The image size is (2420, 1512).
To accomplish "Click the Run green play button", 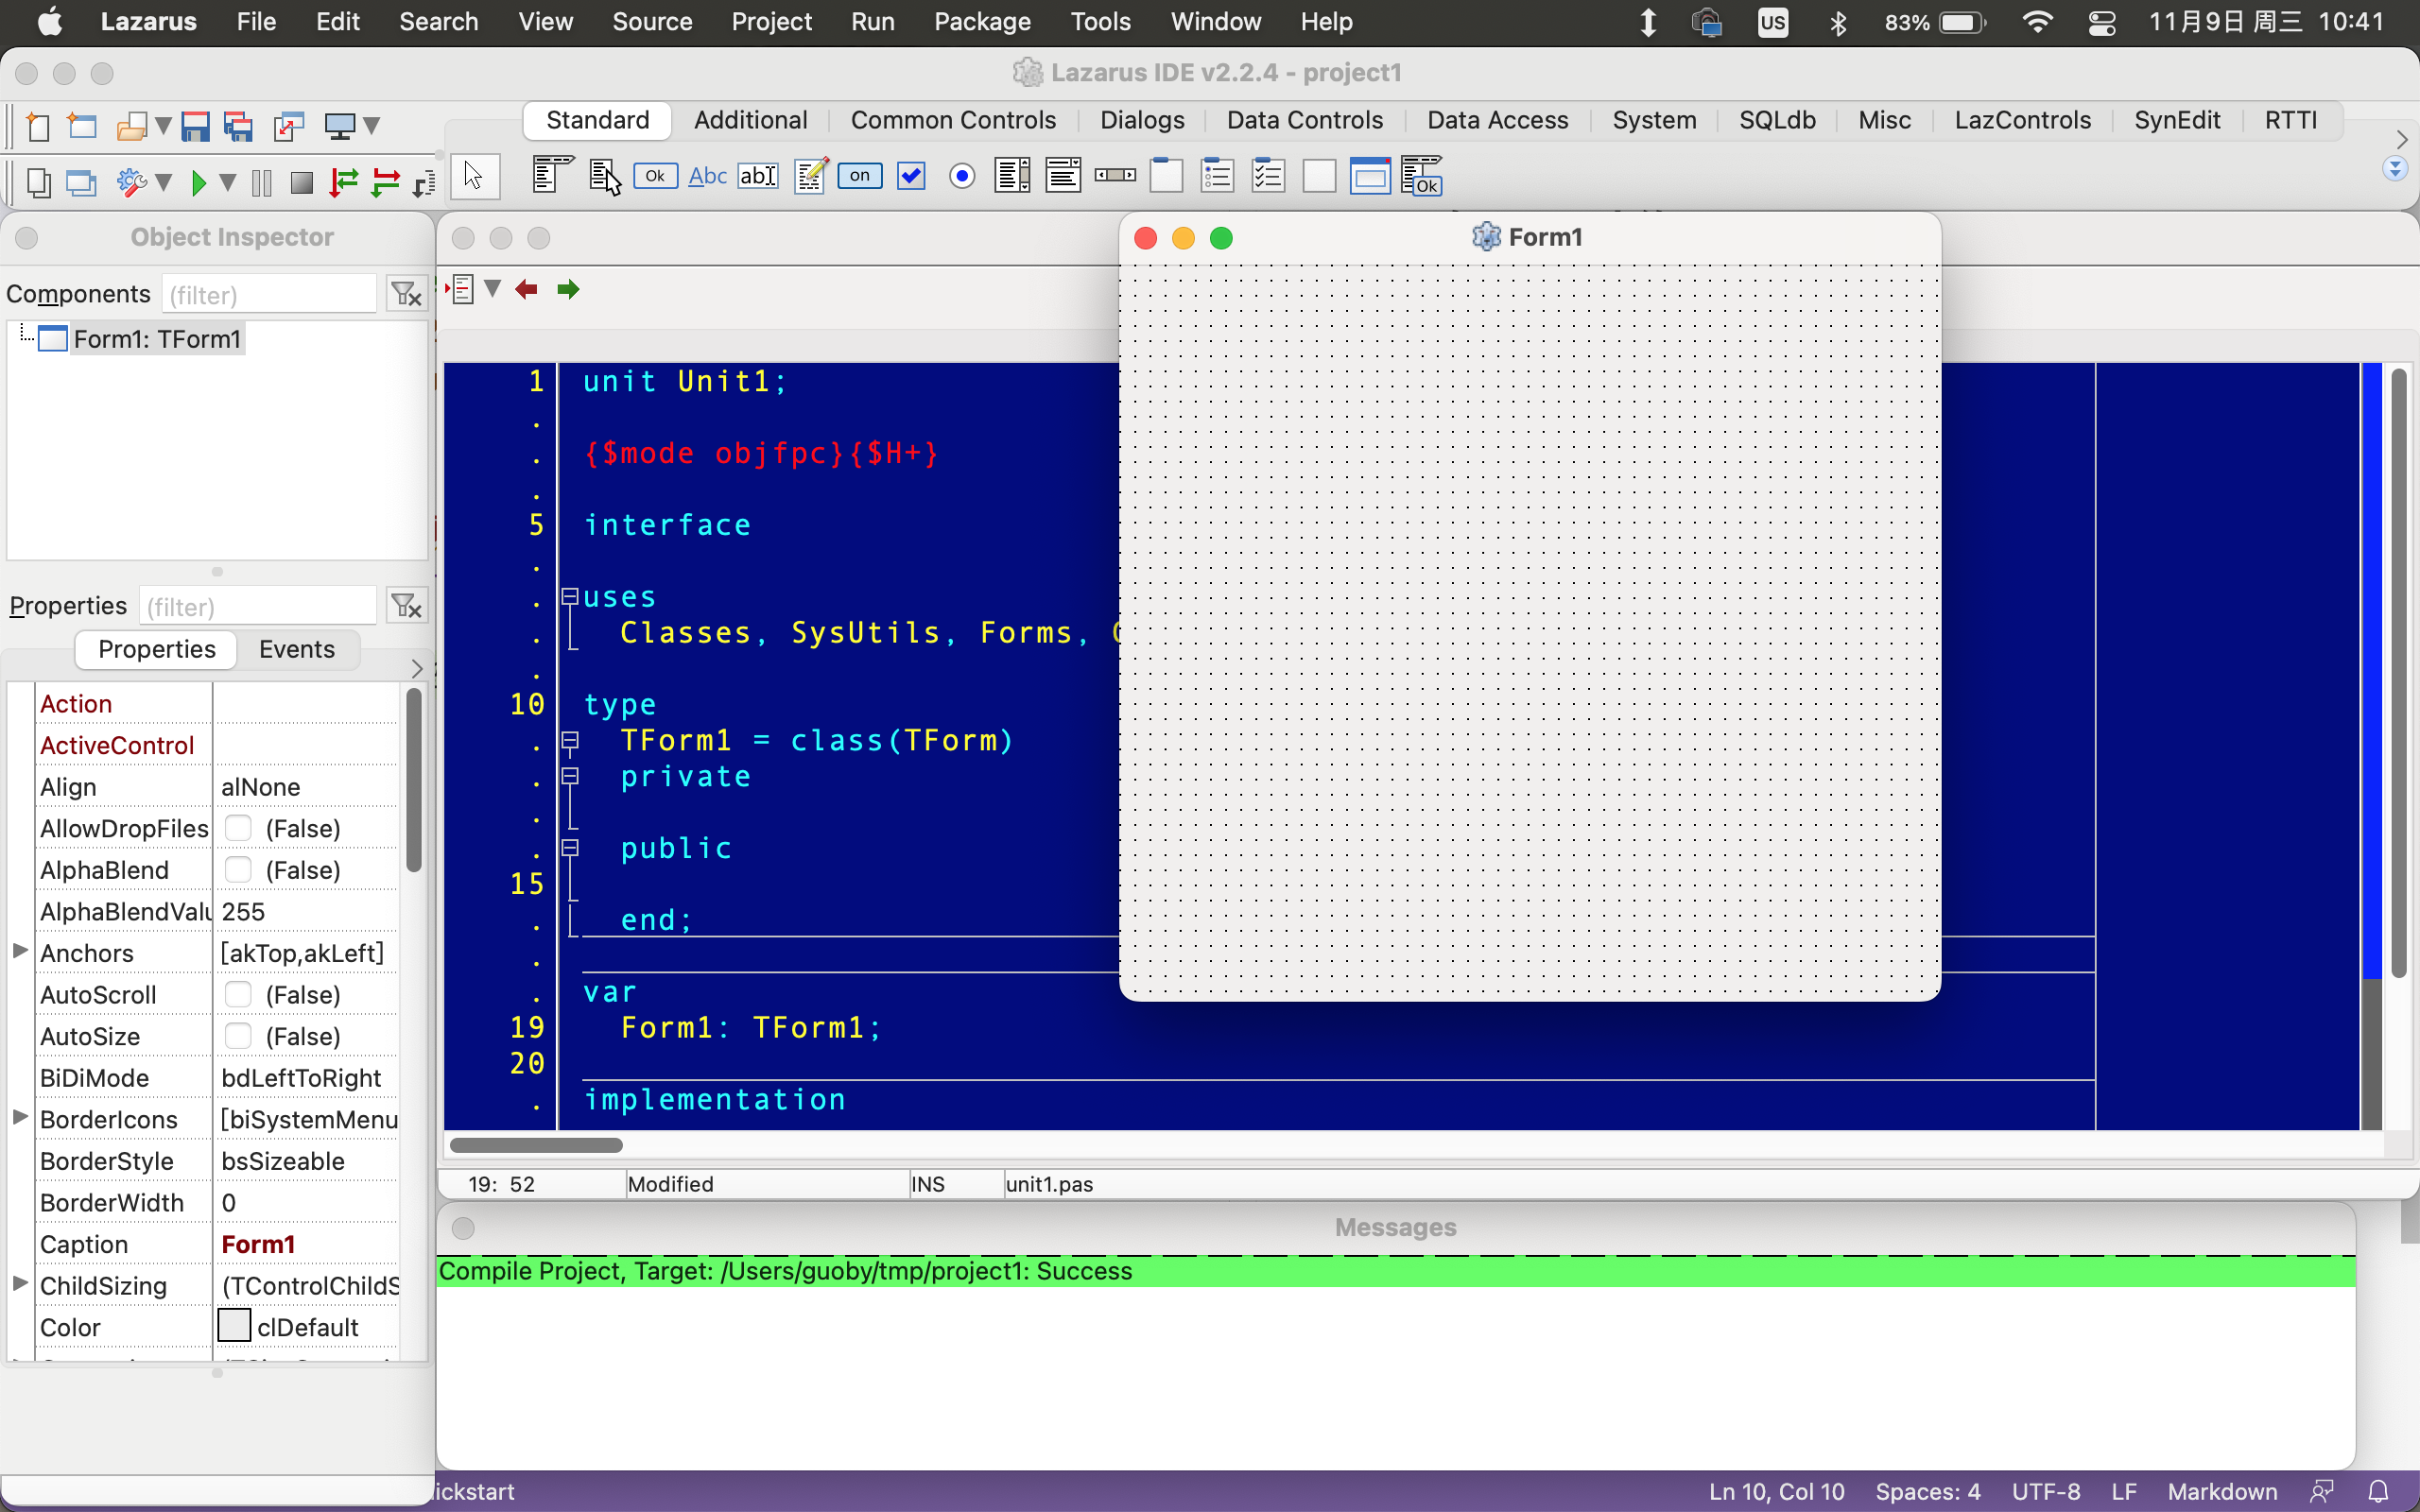I will (198, 183).
